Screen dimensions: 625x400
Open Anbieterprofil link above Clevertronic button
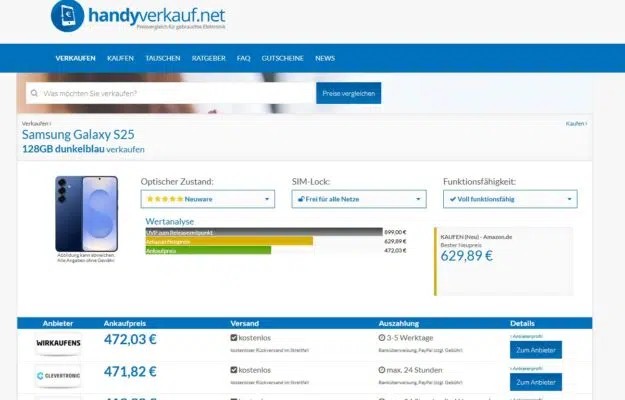click(x=527, y=369)
